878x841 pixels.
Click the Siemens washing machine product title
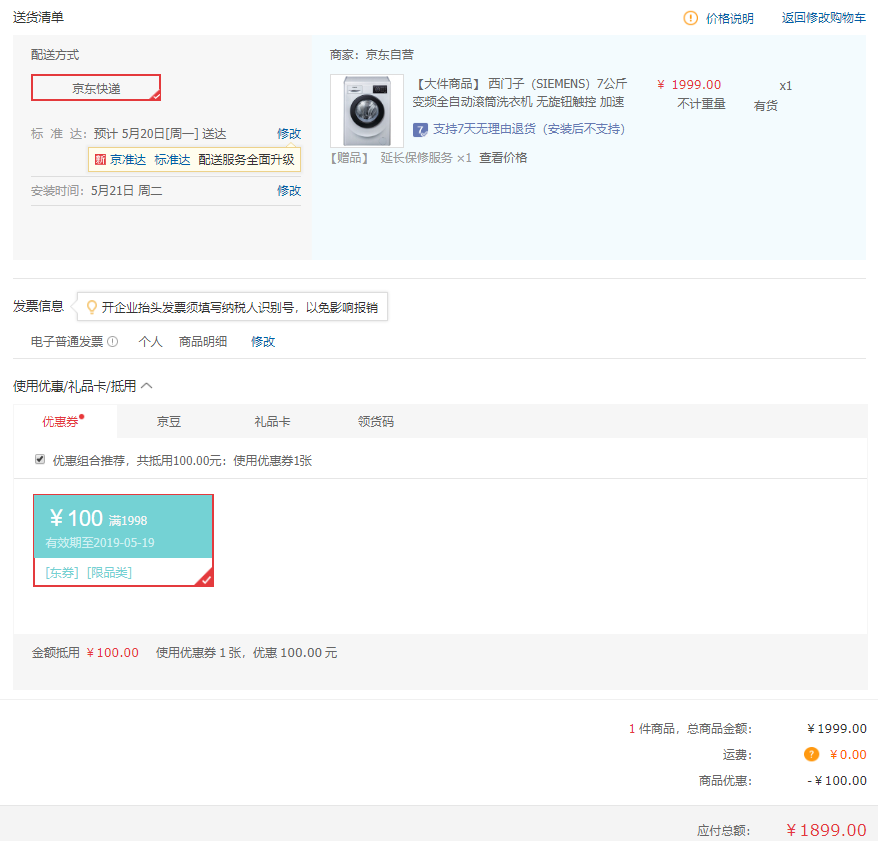point(520,93)
